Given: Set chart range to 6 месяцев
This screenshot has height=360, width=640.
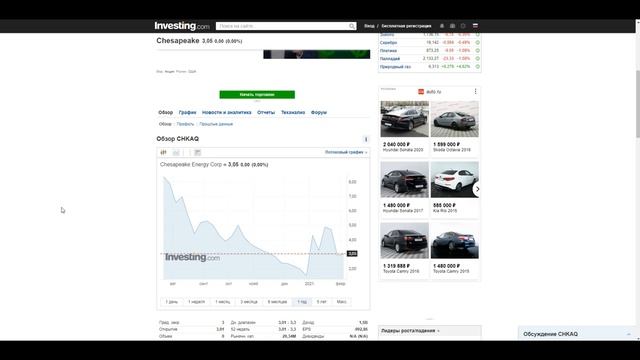Looking at the screenshot, I should click(x=277, y=302).
